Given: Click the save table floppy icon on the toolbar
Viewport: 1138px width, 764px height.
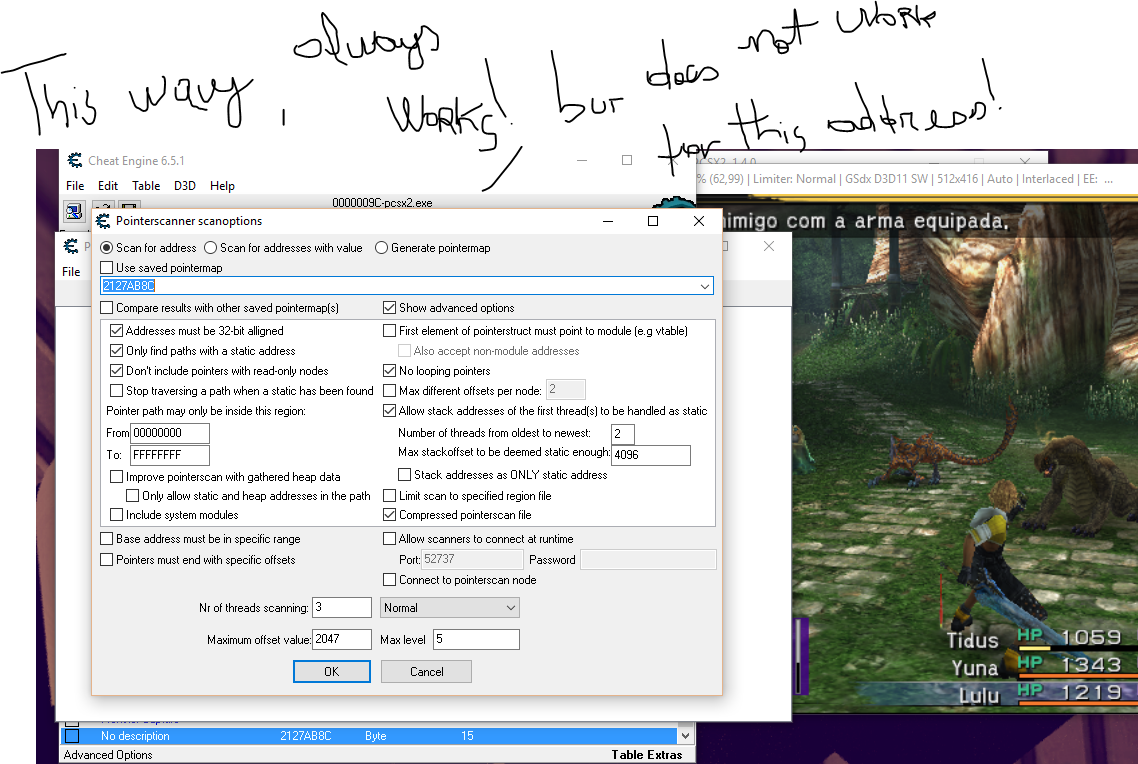Looking at the screenshot, I should 131,207.
